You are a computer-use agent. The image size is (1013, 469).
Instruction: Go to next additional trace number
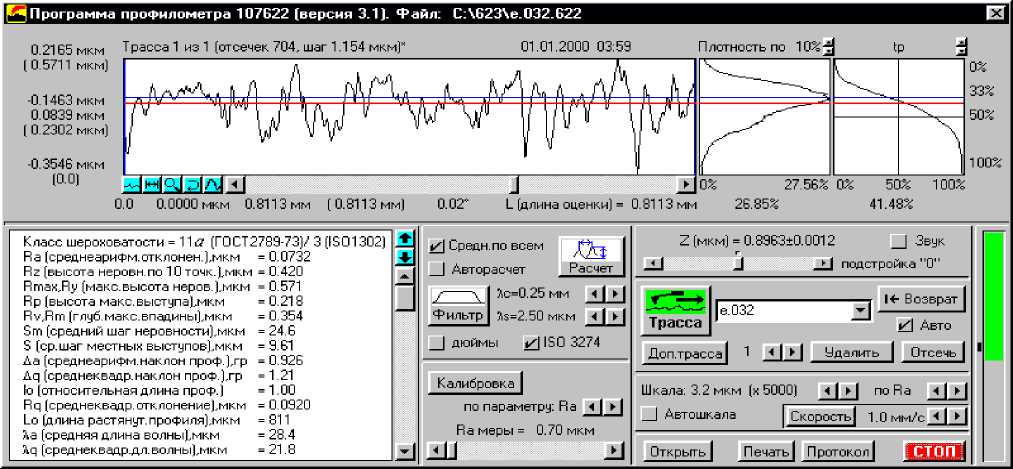click(793, 353)
